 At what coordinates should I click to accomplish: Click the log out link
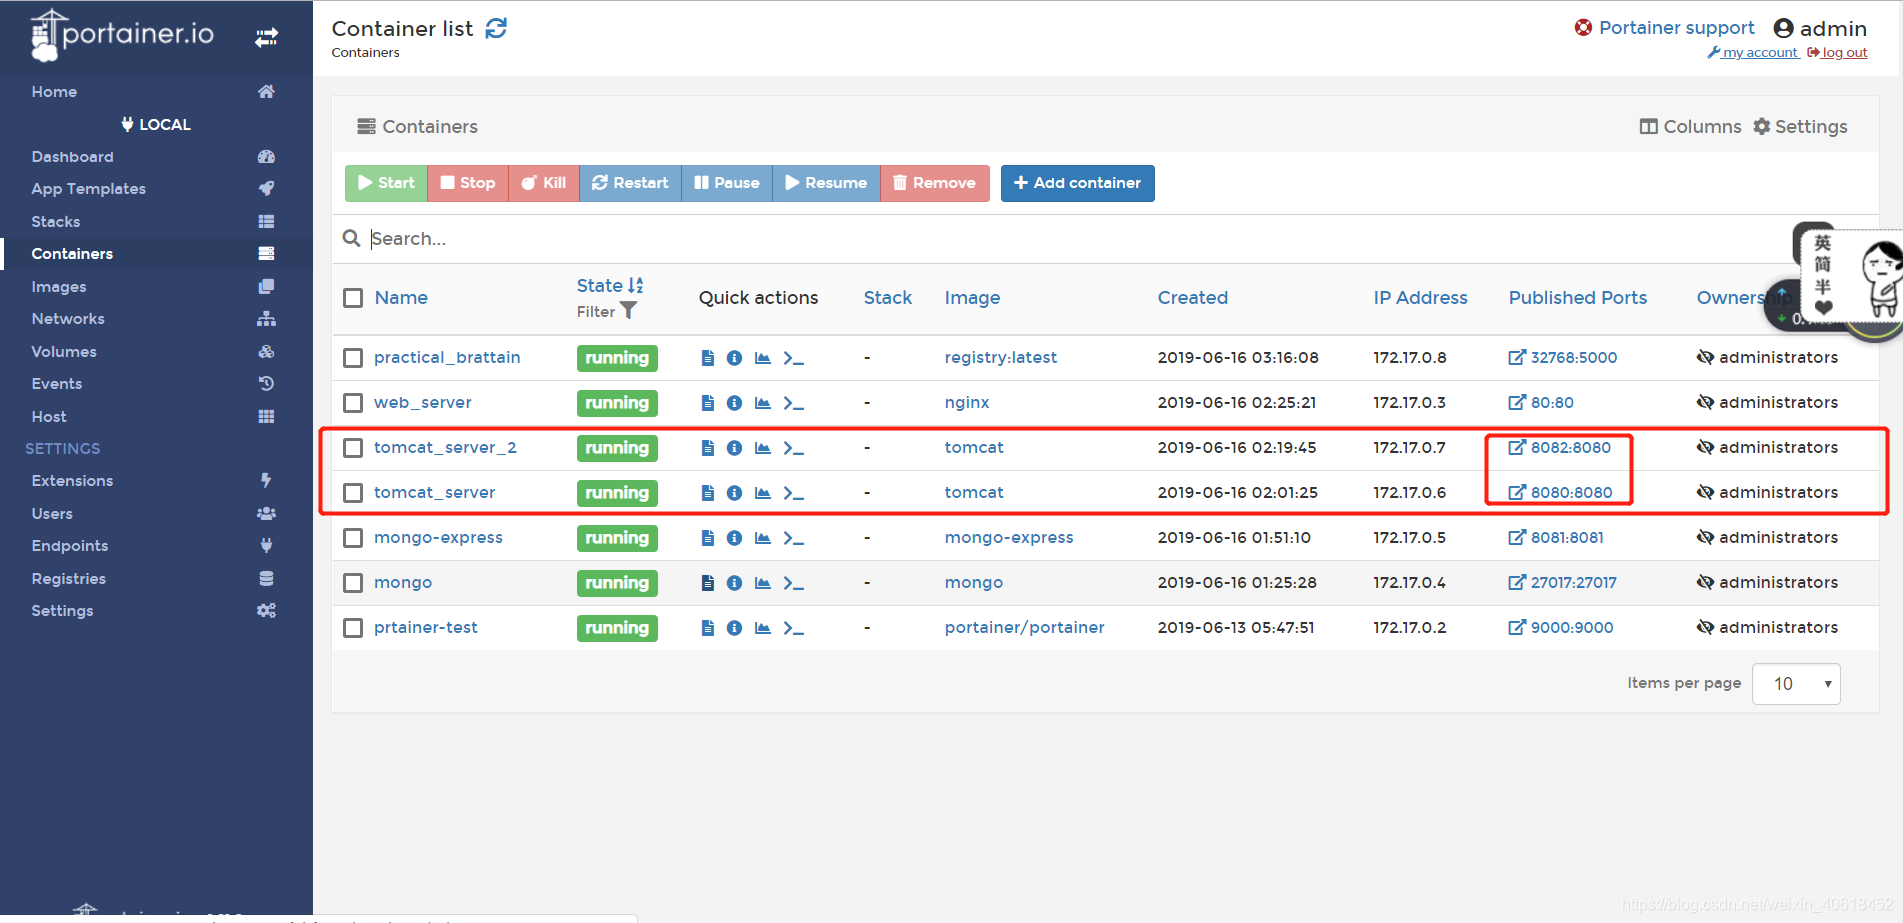pos(1838,53)
